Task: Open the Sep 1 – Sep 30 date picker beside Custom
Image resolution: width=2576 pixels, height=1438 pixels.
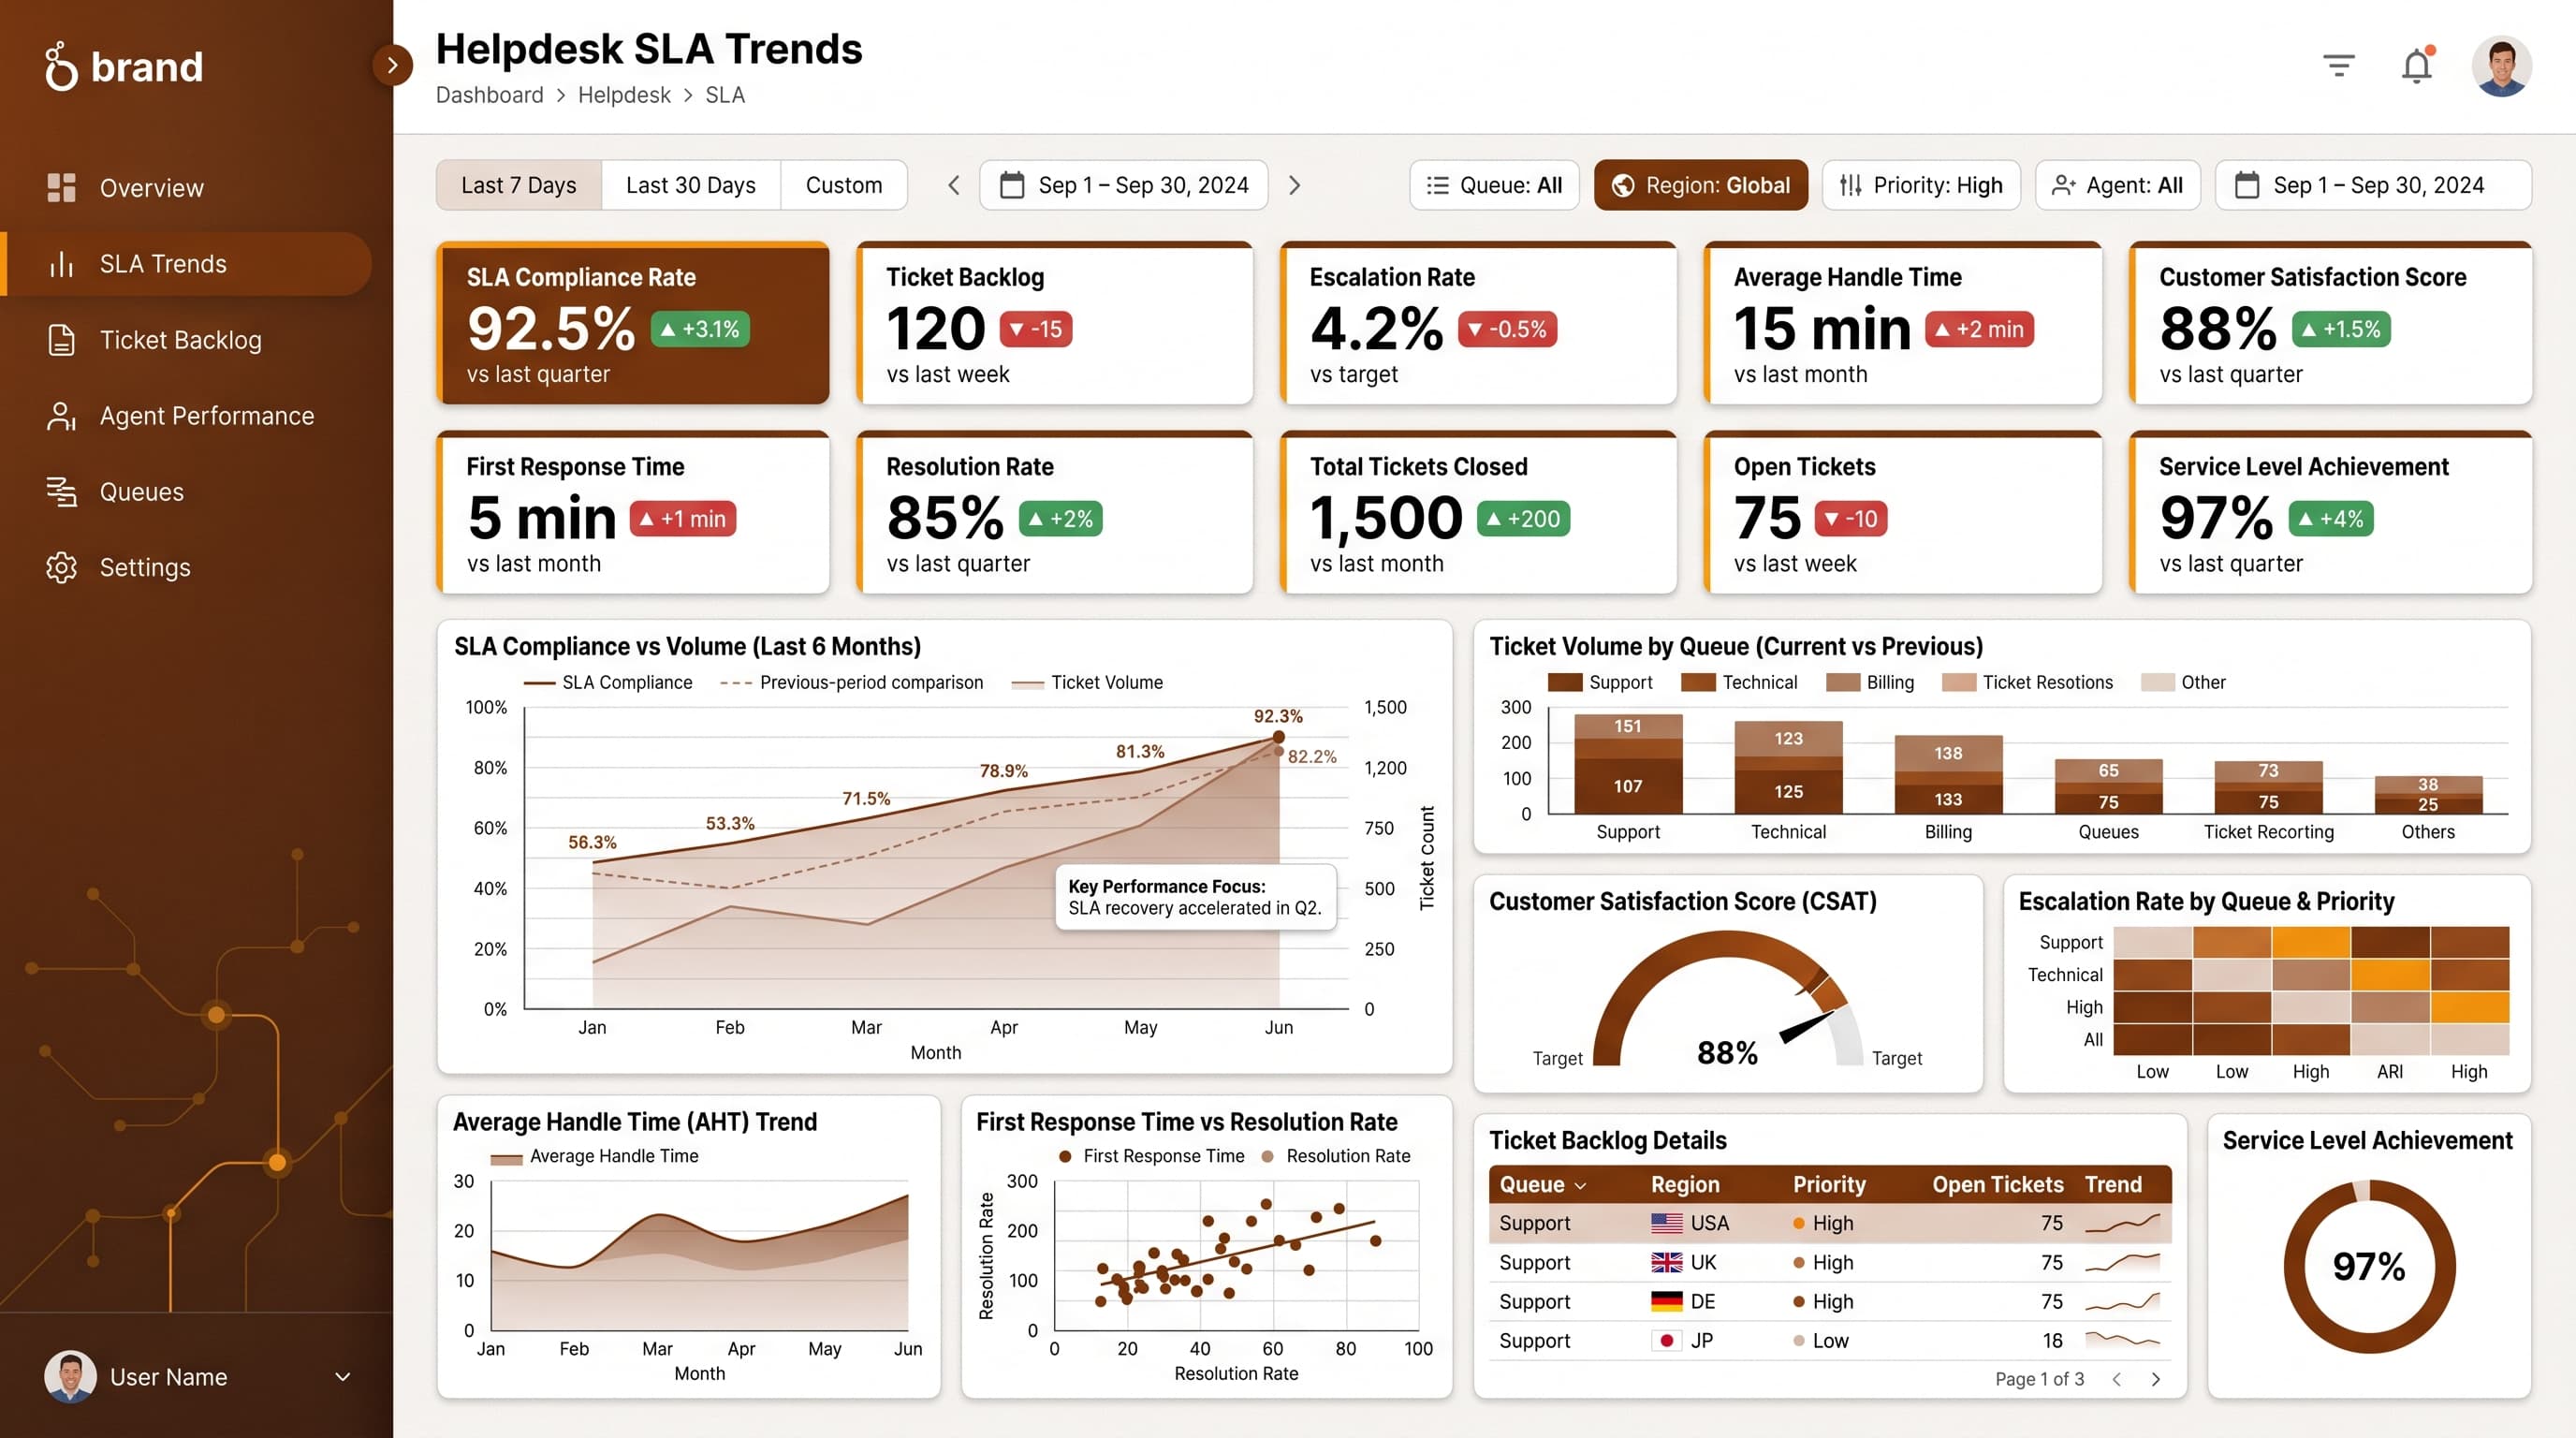Action: [1124, 185]
